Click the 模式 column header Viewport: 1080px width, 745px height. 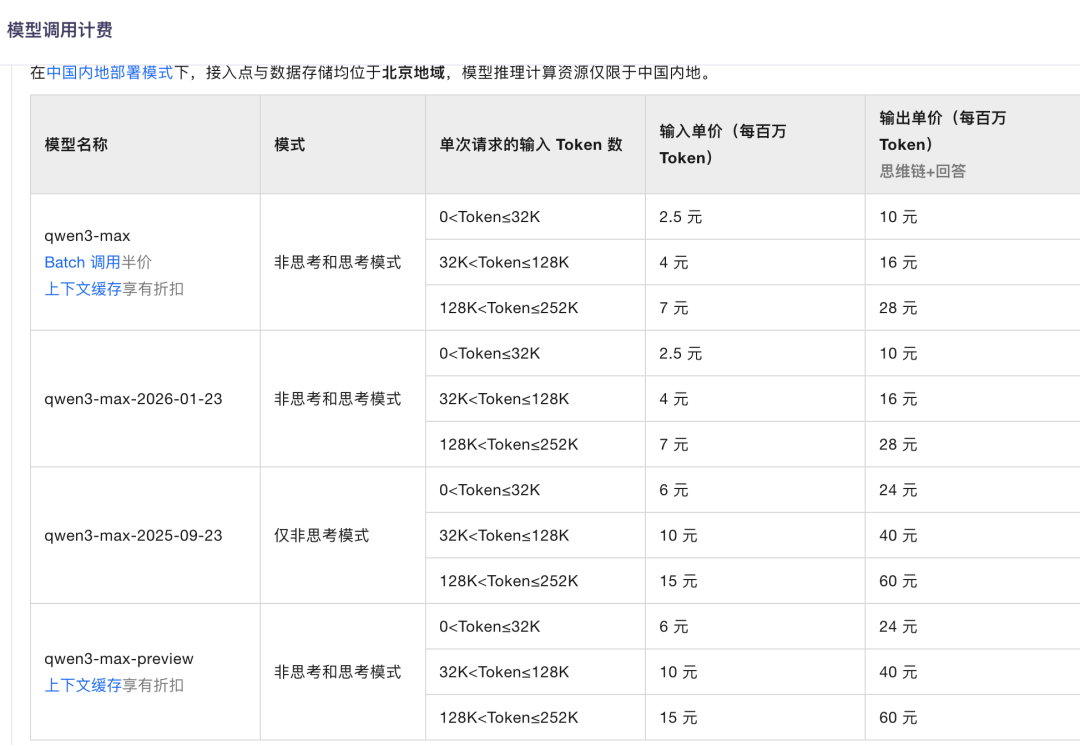tap(287, 144)
